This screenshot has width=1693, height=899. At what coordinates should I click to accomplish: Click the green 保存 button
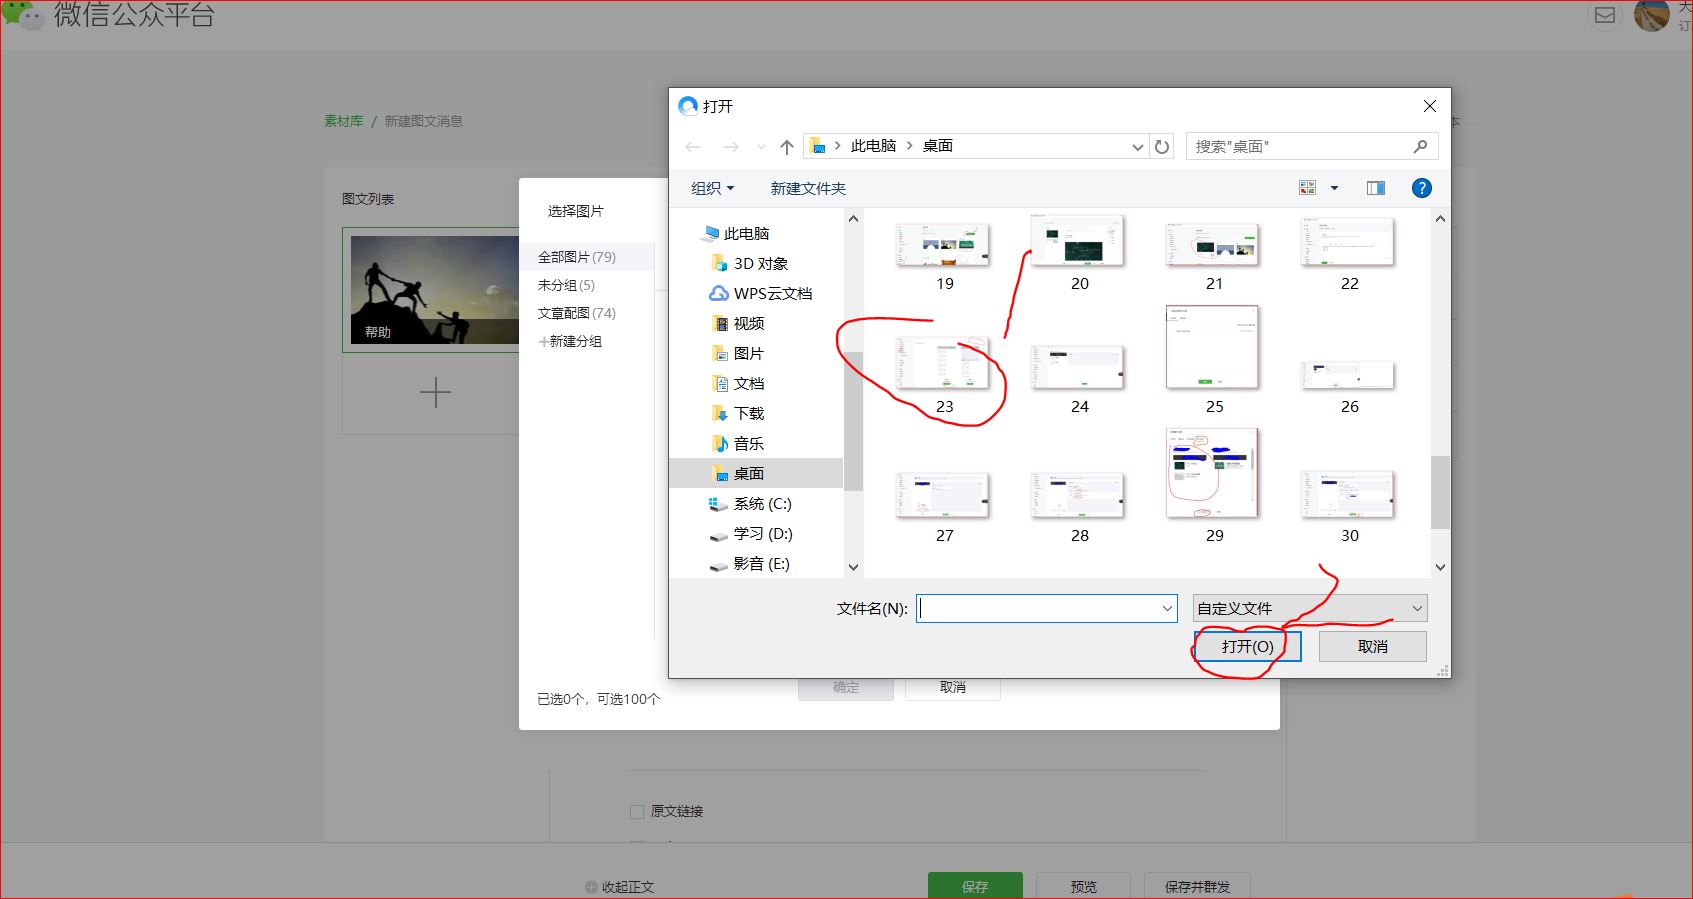tap(975, 886)
